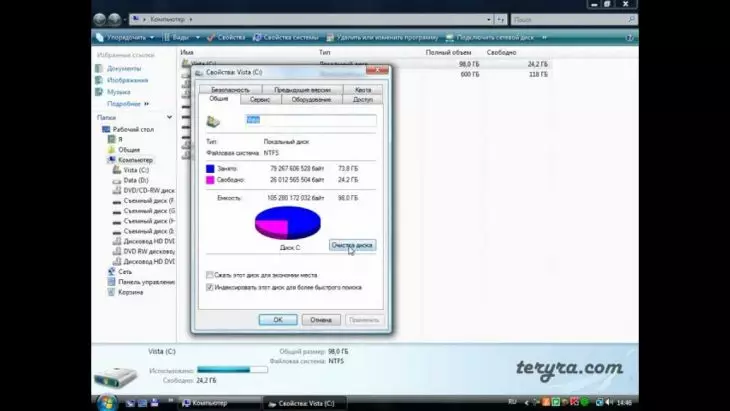Click the RU language indicator
730x411 pixels.
click(513, 402)
